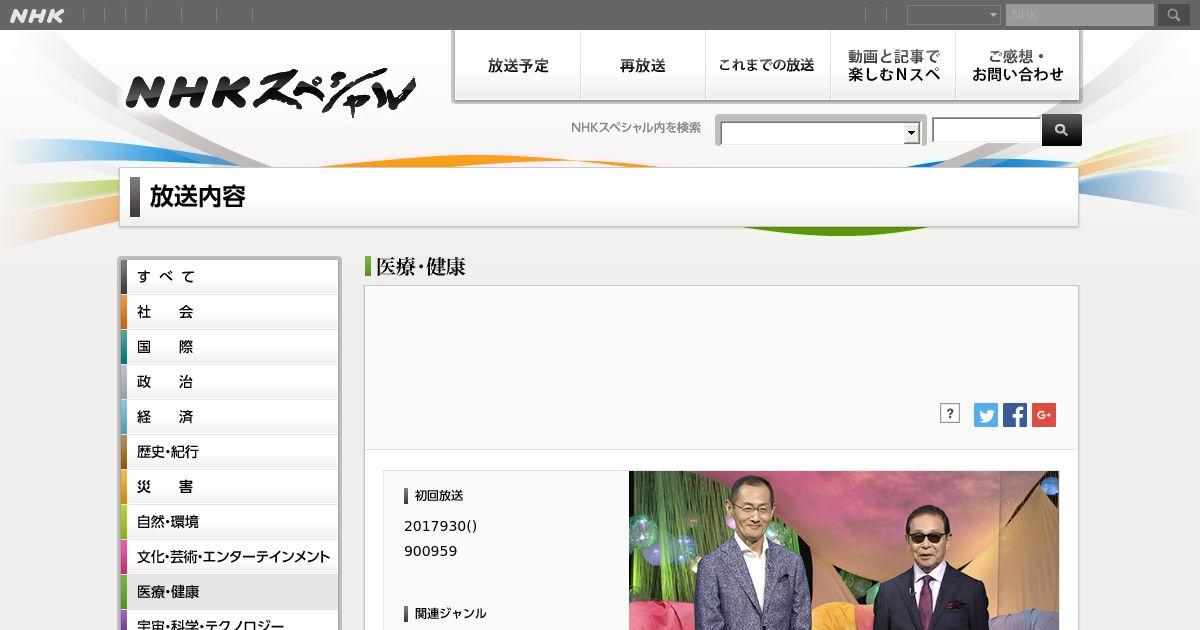Click the 放送内容 page heading
Image resolution: width=1200 pixels, height=630 pixels.
[x=198, y=196]
